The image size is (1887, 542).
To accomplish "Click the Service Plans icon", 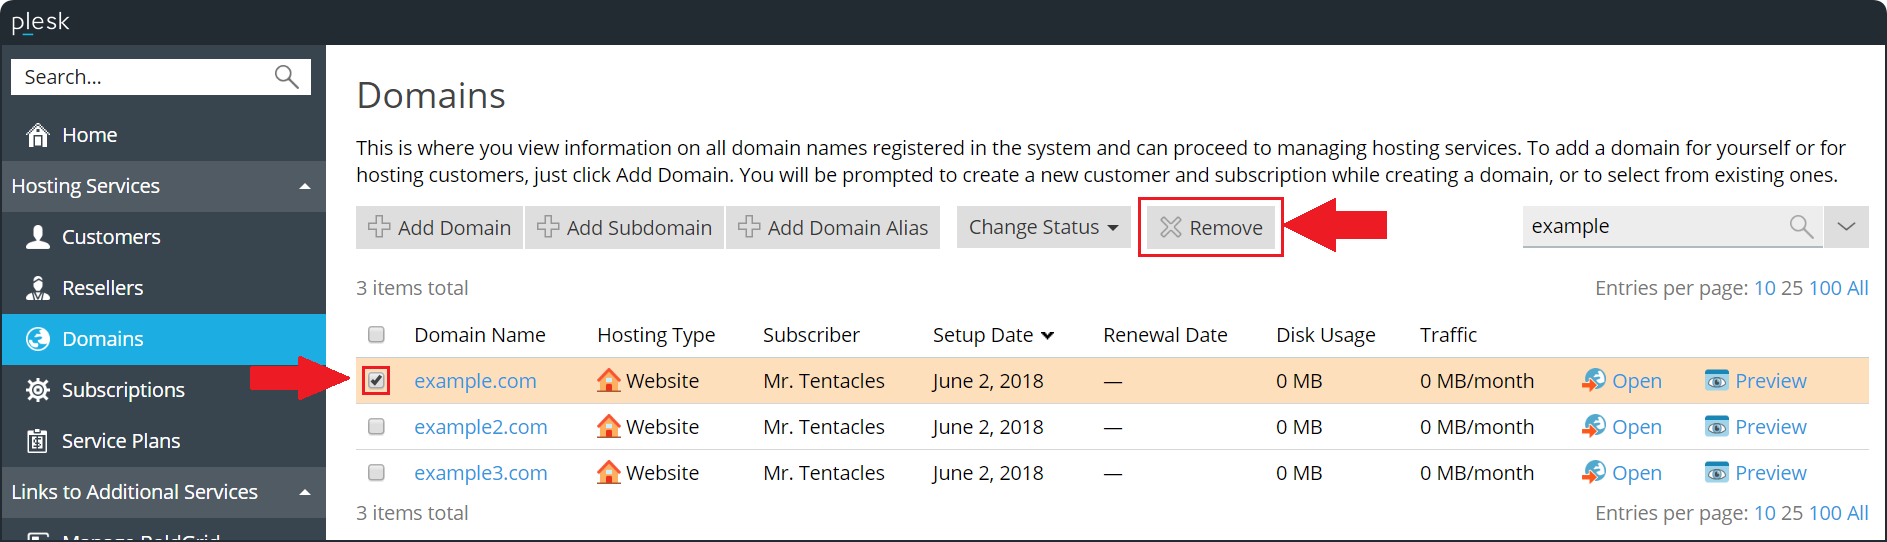I will pyautogui.click(x=38, y=441).
